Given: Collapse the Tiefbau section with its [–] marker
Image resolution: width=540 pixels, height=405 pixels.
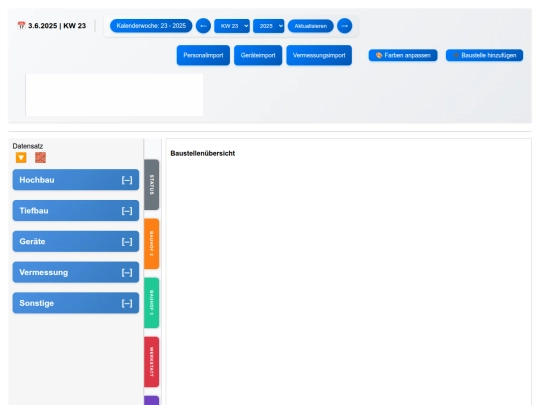Looking at the screenshot, I should point(127,211).
